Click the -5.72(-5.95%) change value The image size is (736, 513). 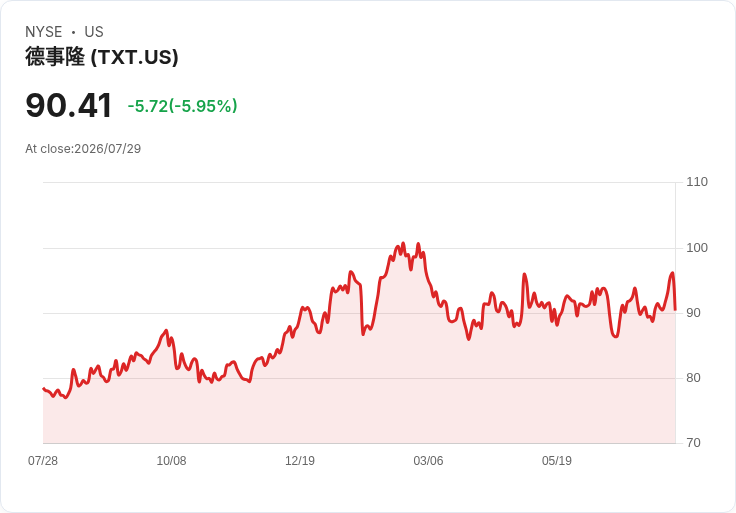(183, 106)
